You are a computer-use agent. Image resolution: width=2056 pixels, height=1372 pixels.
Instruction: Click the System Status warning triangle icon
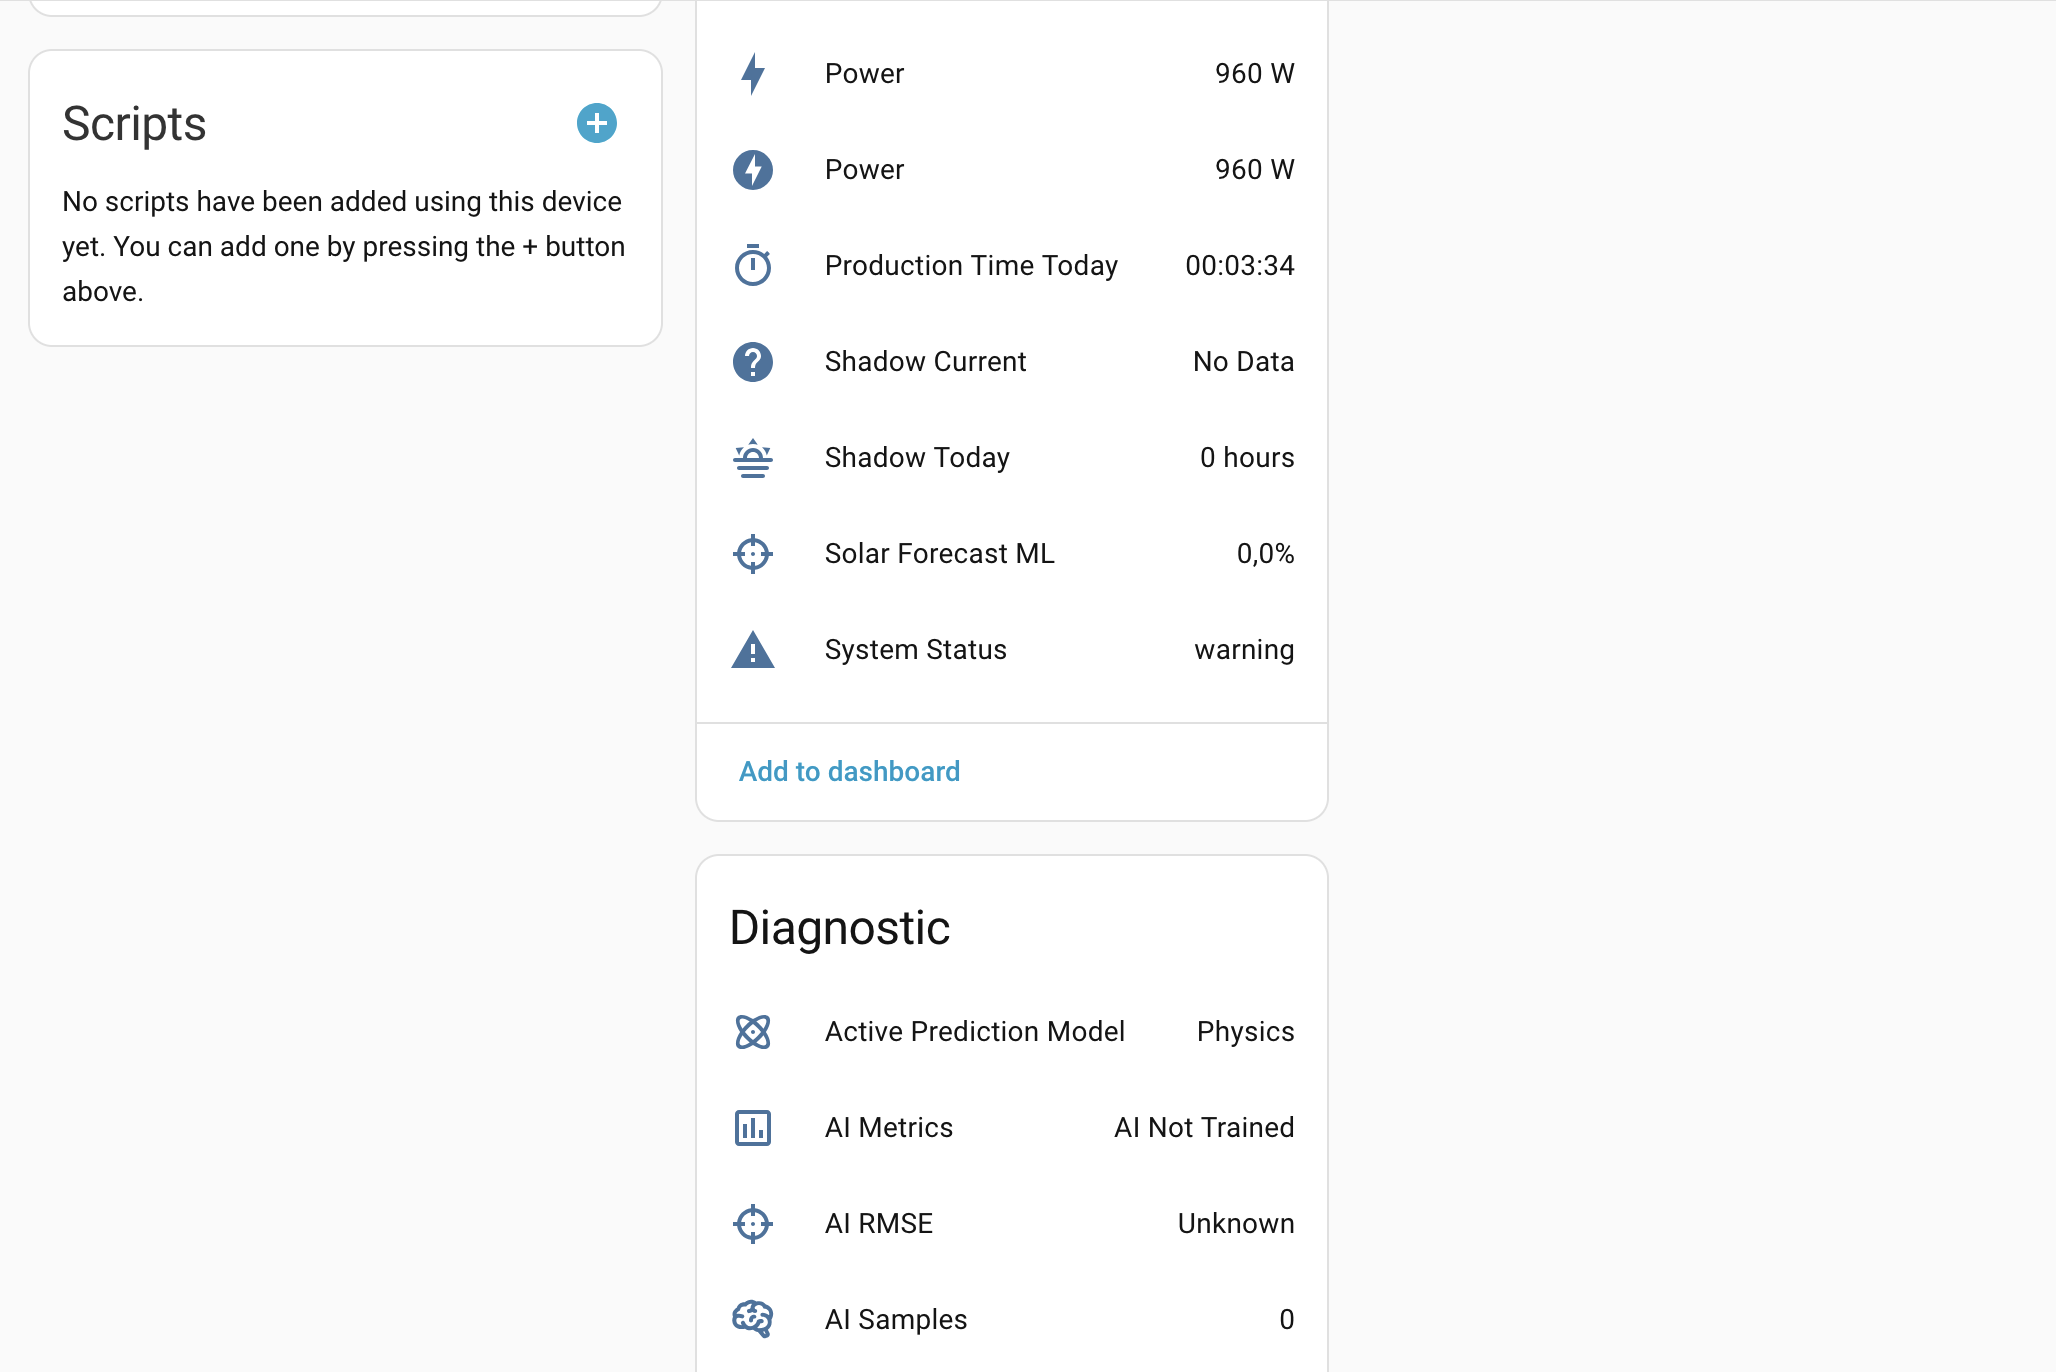[753, 650]
